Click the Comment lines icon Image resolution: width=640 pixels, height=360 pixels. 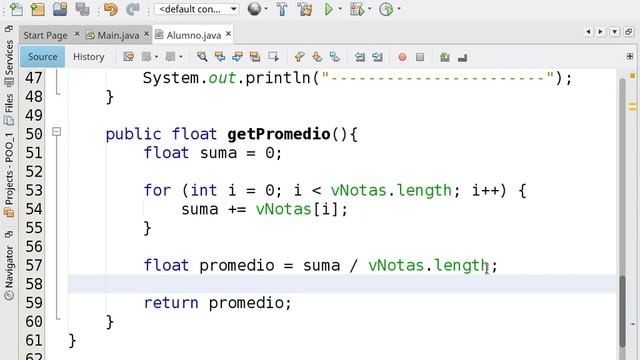444,57
